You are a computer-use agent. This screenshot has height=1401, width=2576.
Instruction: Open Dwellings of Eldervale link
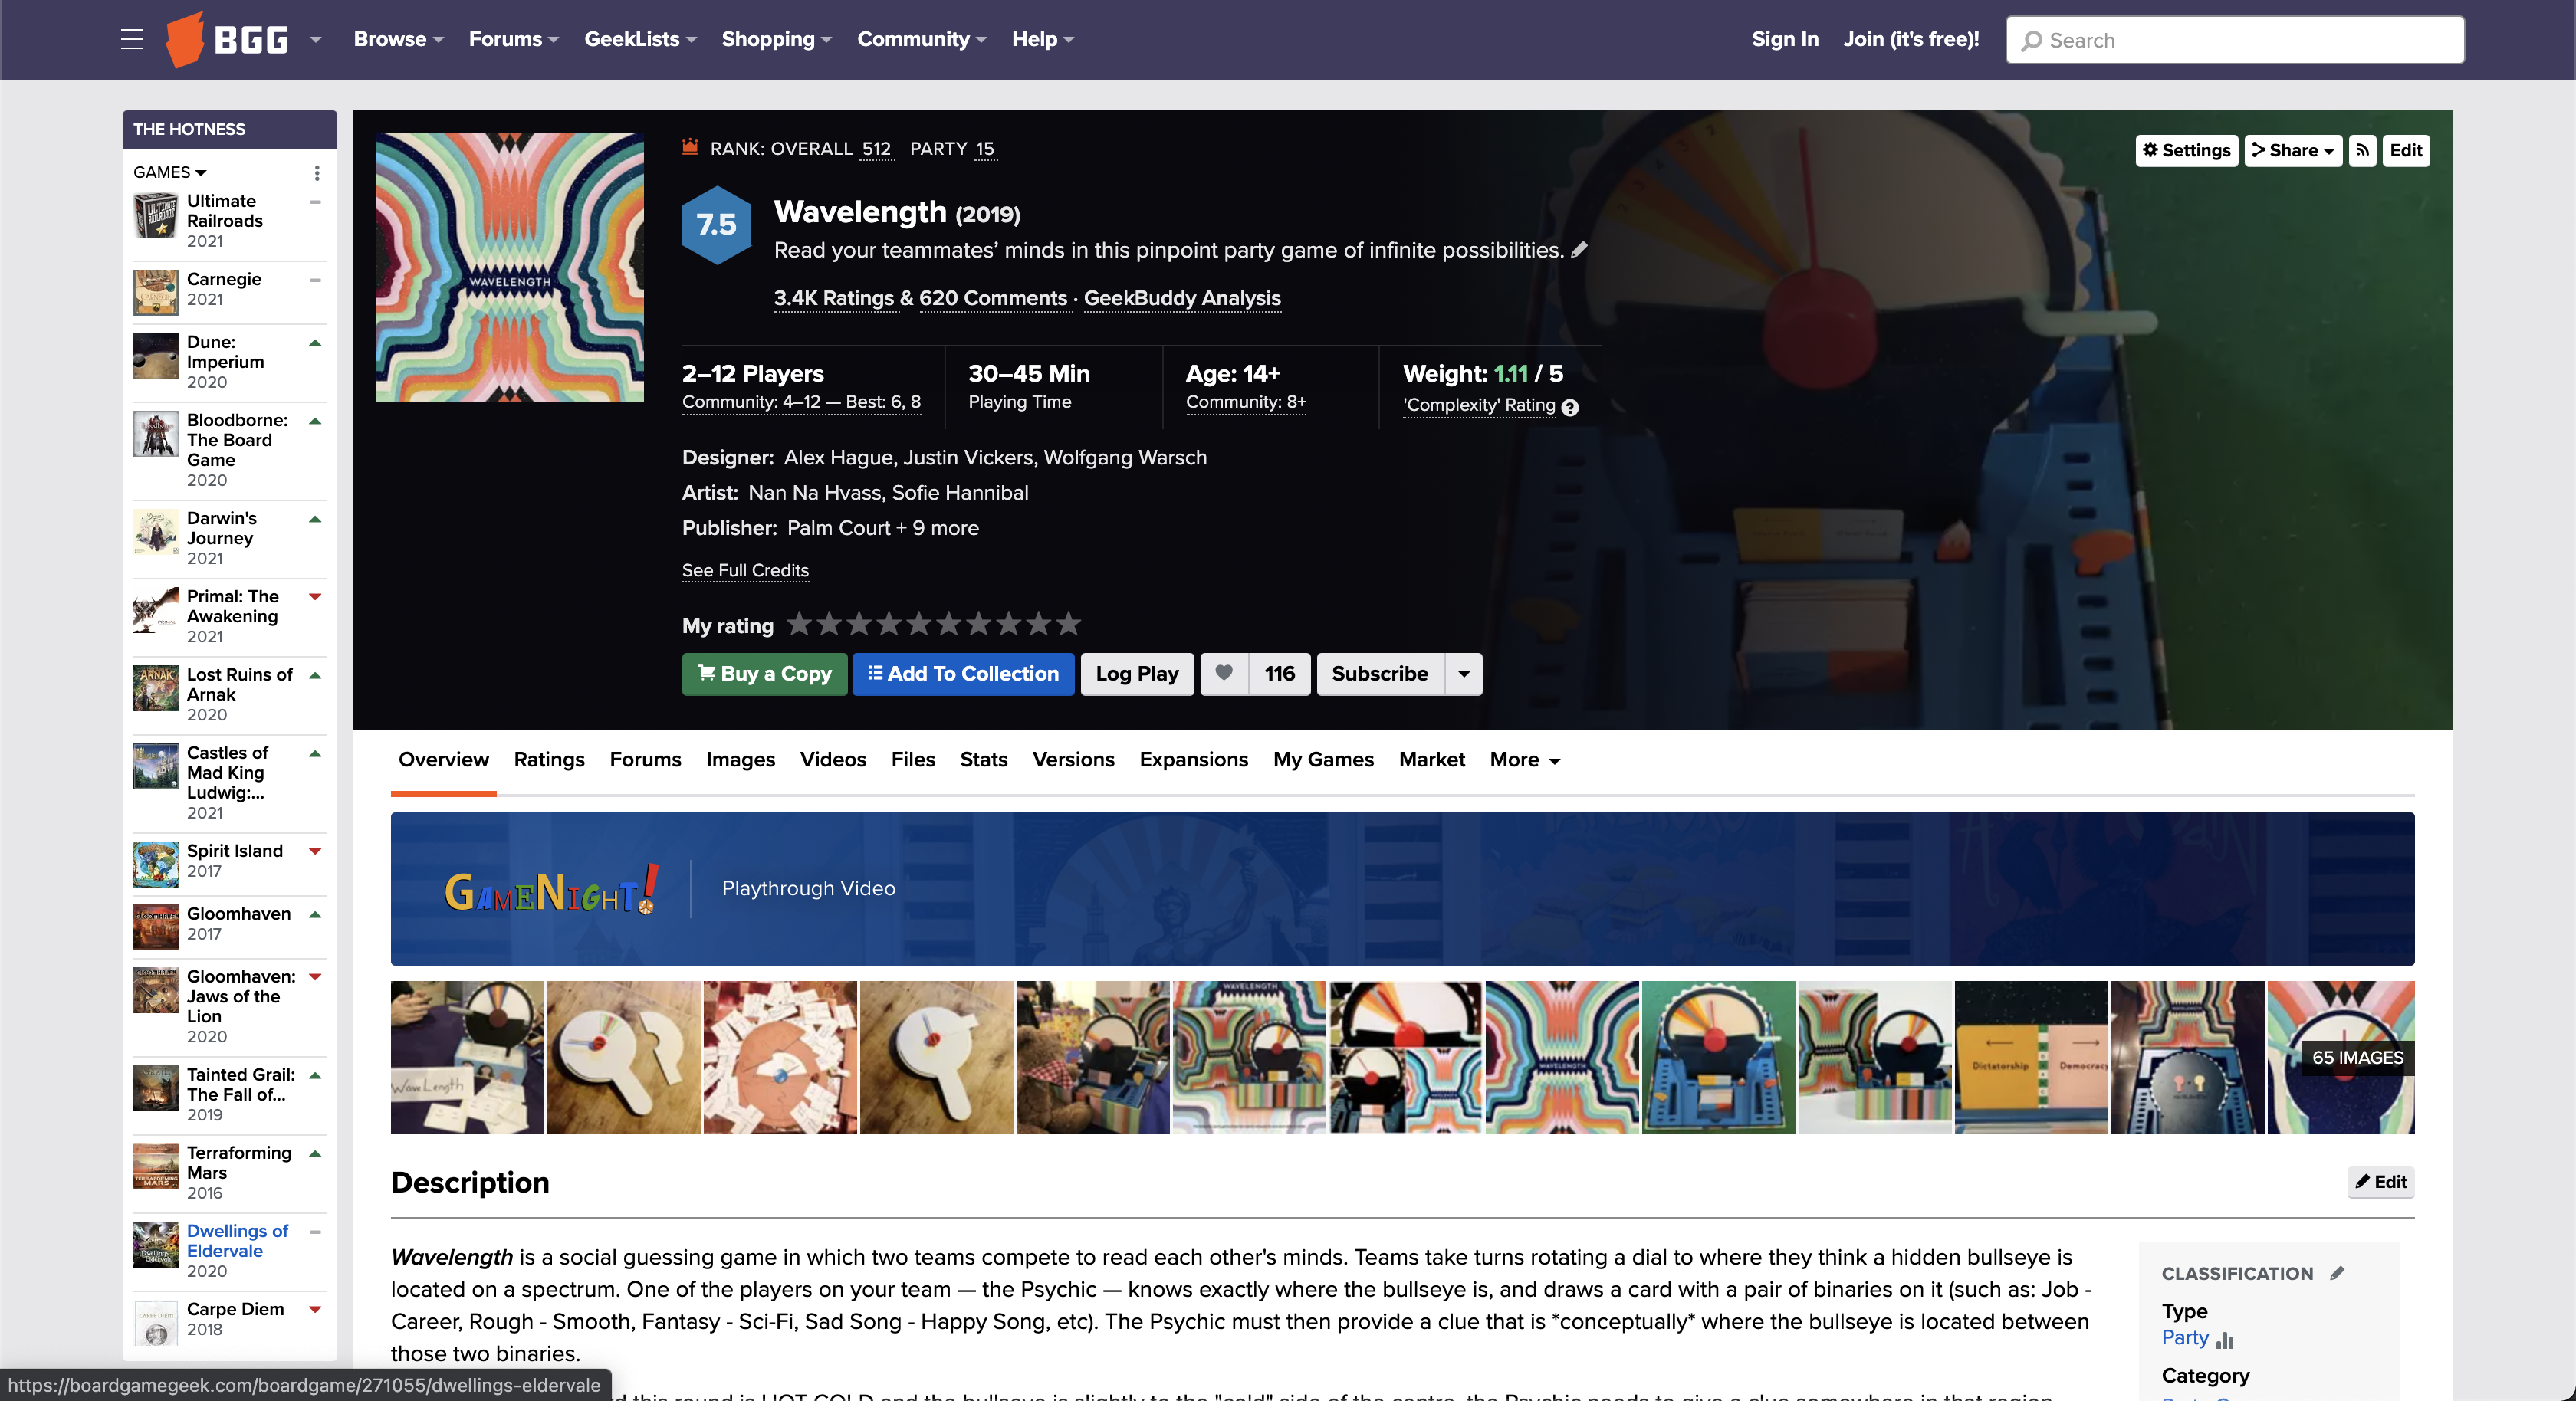pos(237,1241)
